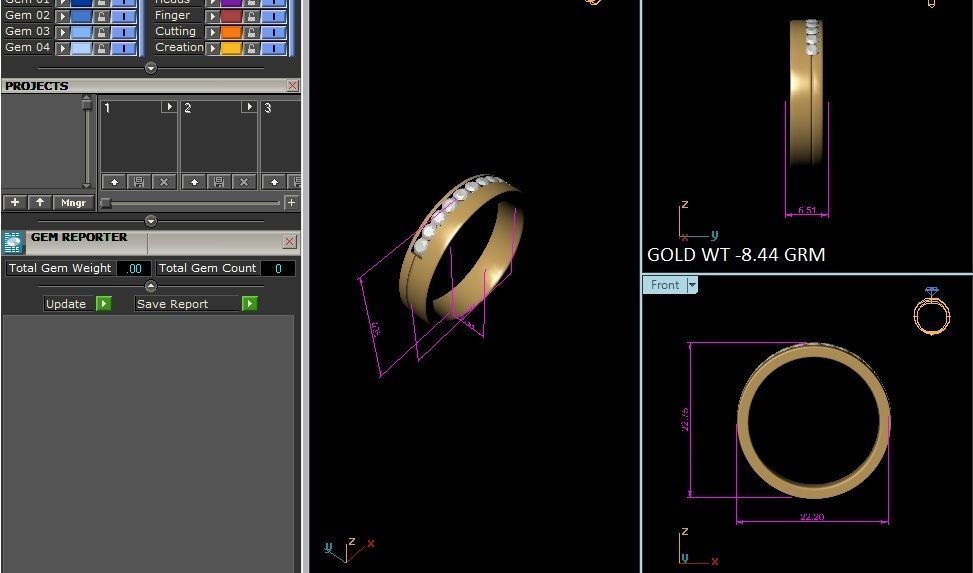Lock the Gem 04 layer

point(101,48)
